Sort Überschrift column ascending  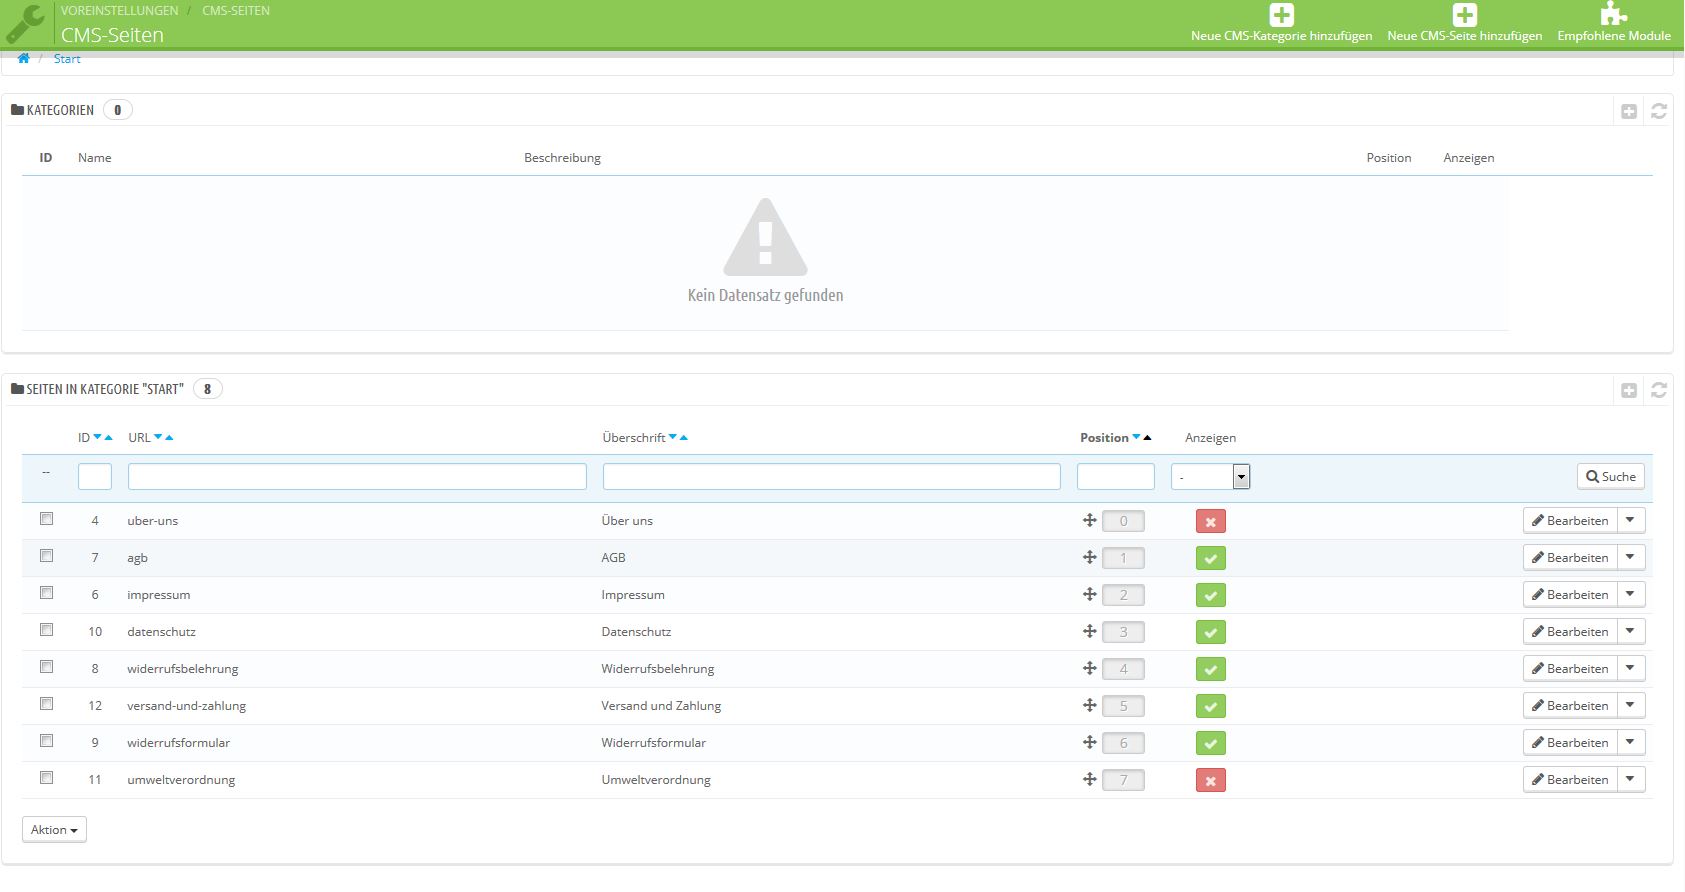684,437
